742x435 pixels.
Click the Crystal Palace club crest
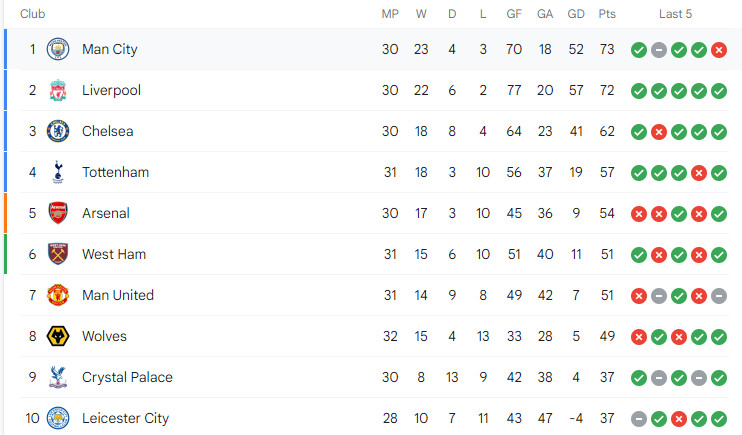tap(57, 377)
